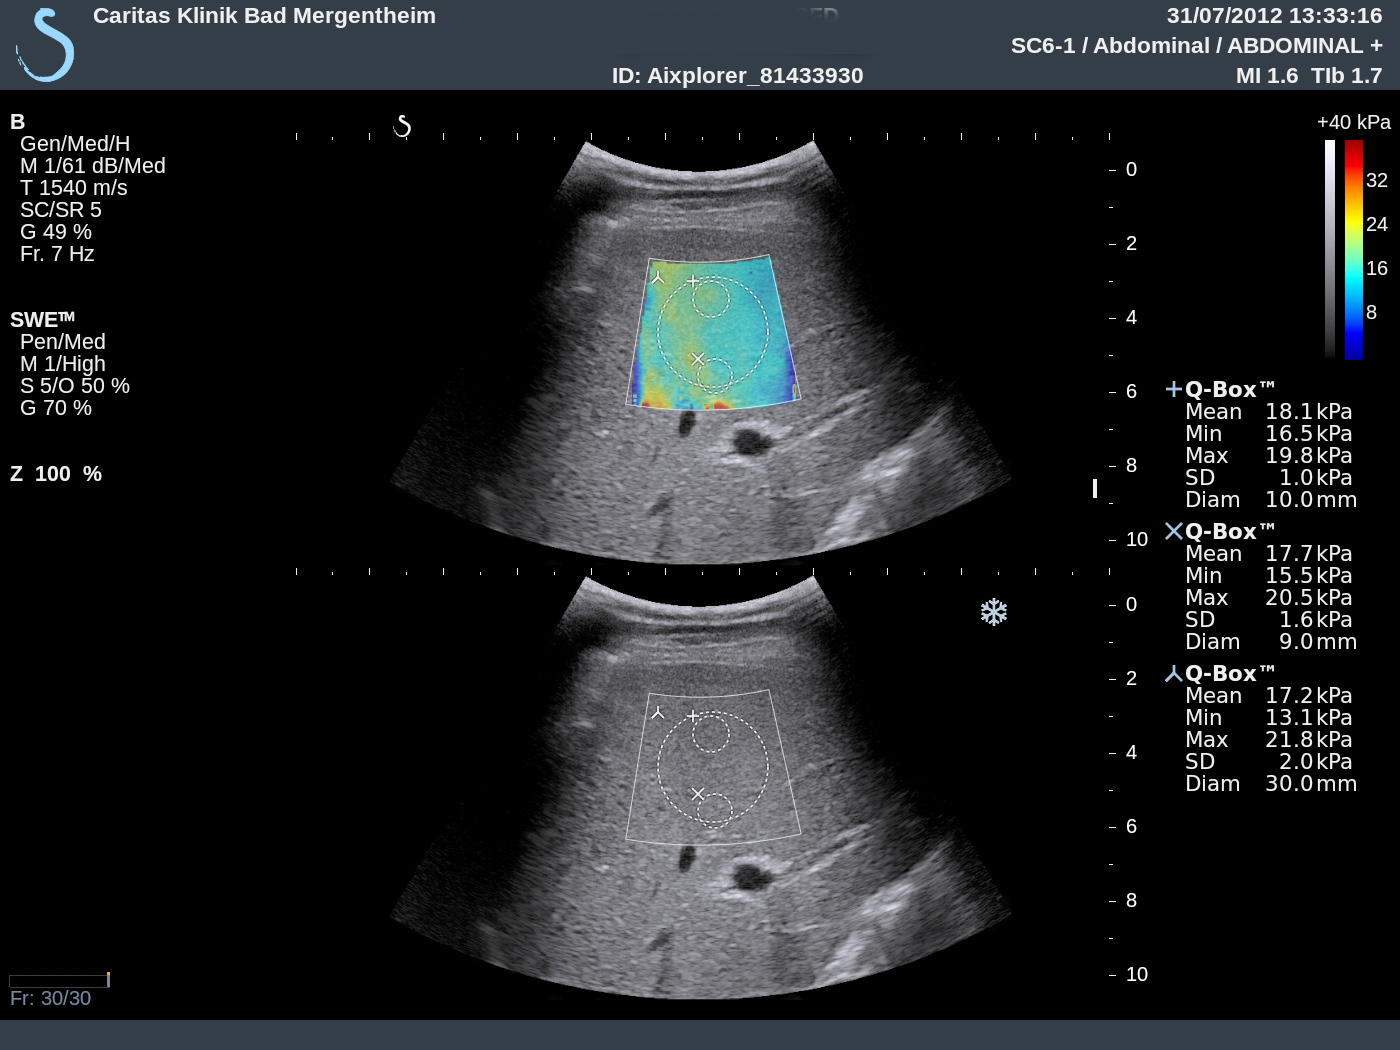Click the grayscale brightness scale bar

(1330, 249)
